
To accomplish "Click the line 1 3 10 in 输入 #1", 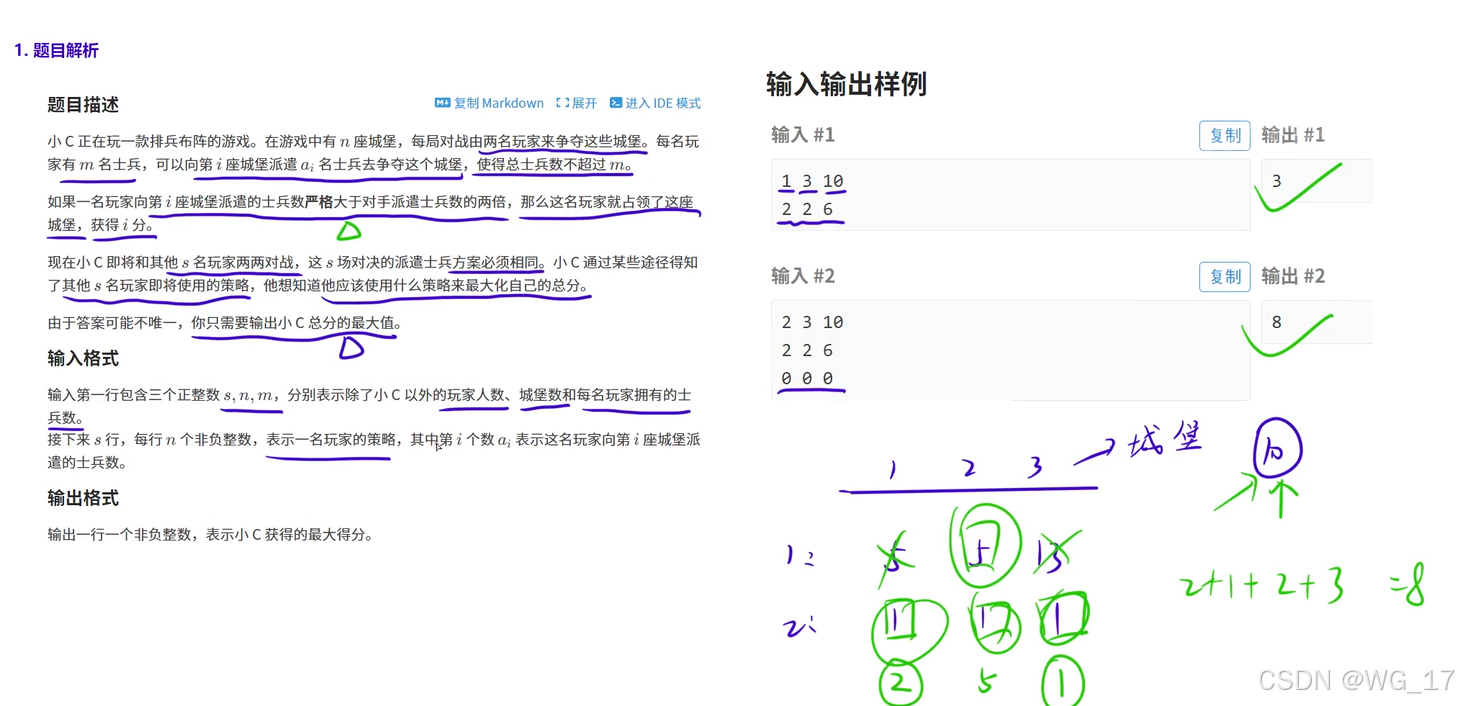I will click(x=812, y=181).
